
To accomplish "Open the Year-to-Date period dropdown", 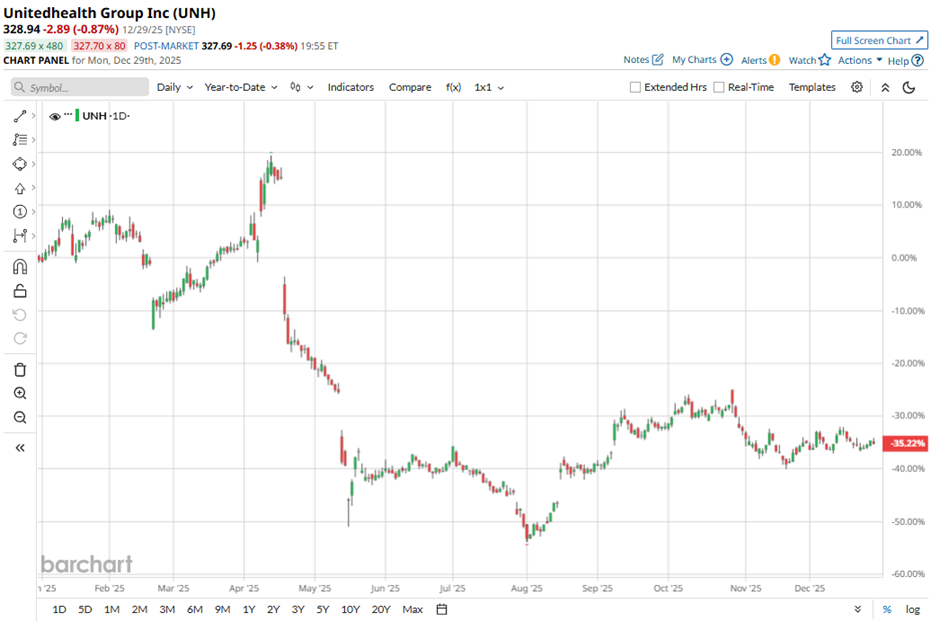I will [x=241, y=87].
